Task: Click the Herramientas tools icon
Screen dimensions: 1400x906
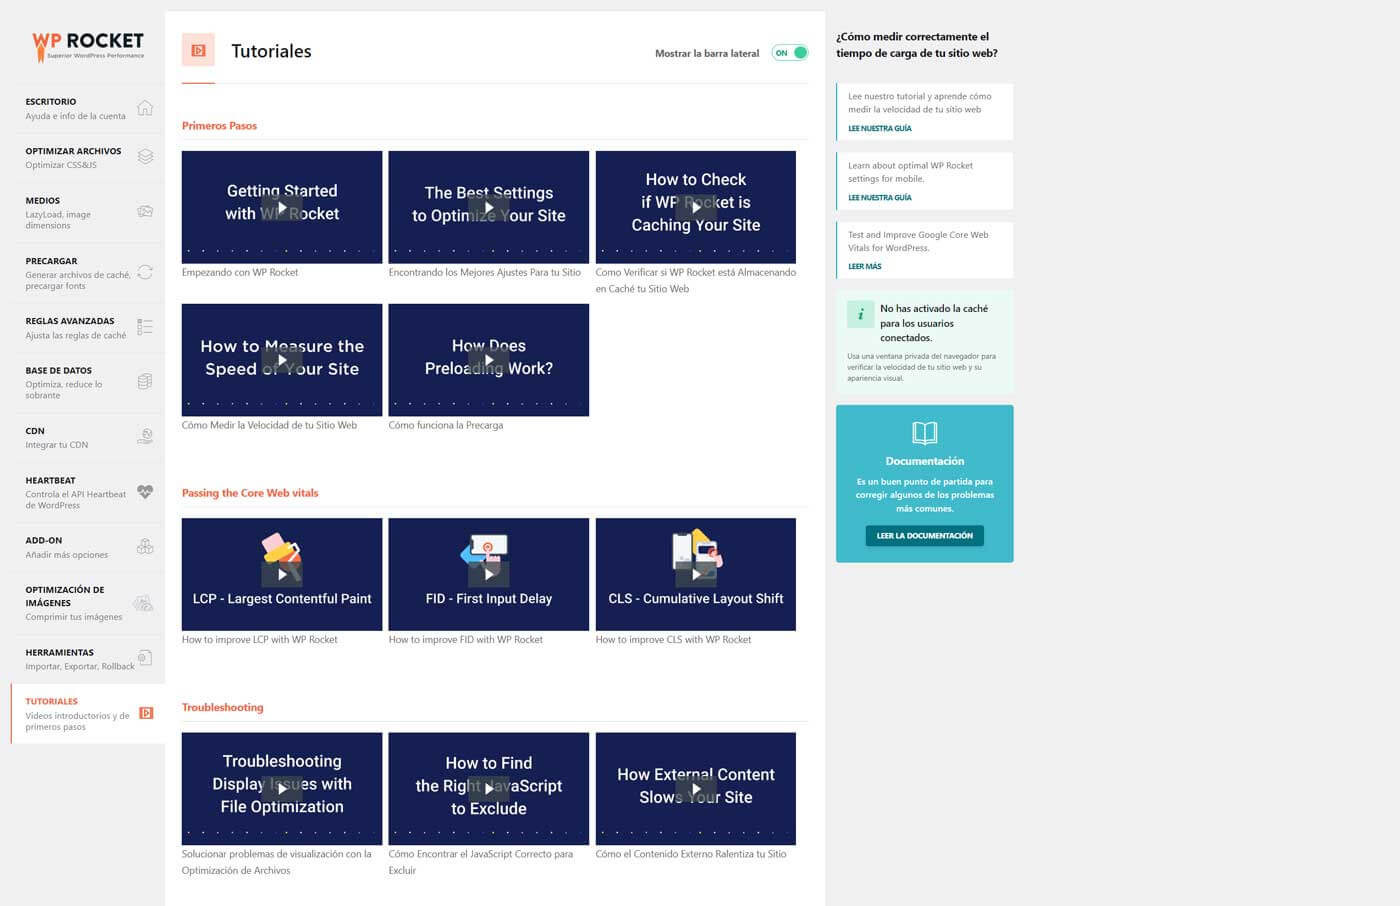Action: pos(145,658)
